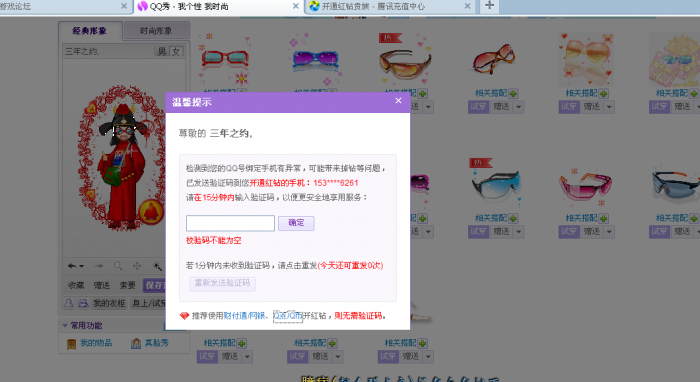Open 赠送 dropdown under blue hot sunglasses

pyautogui.click(x=518, y=232)
